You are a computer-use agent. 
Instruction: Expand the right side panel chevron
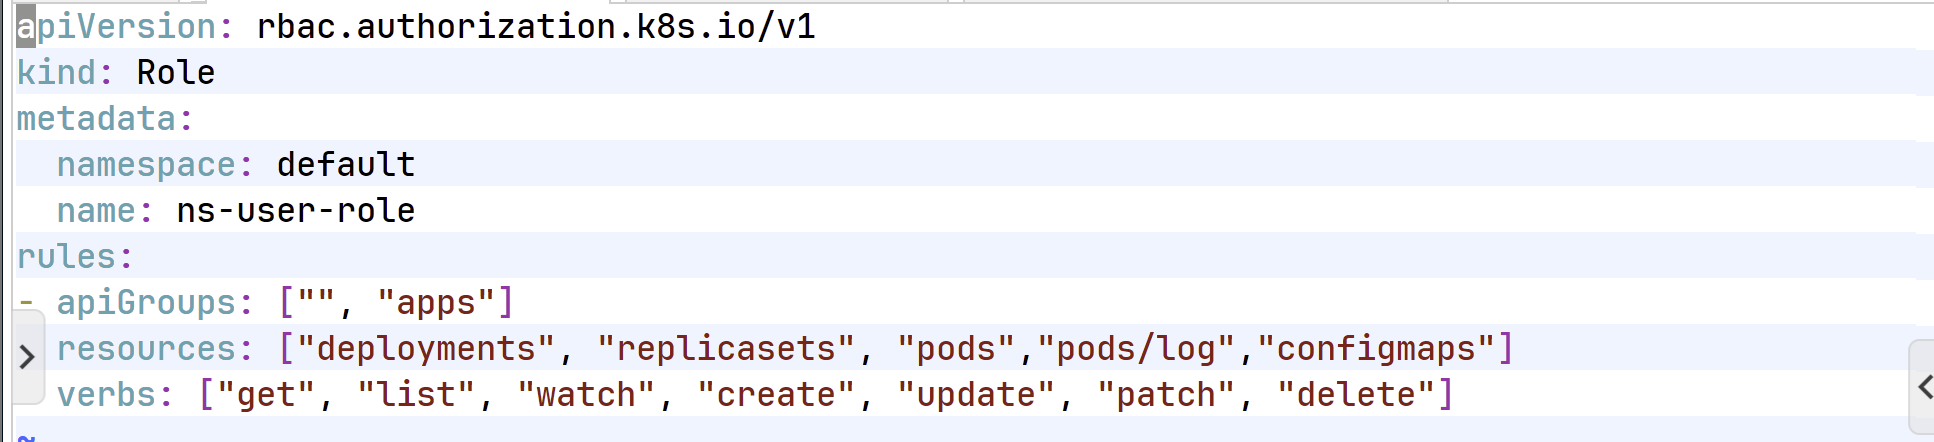point(1924,387)
